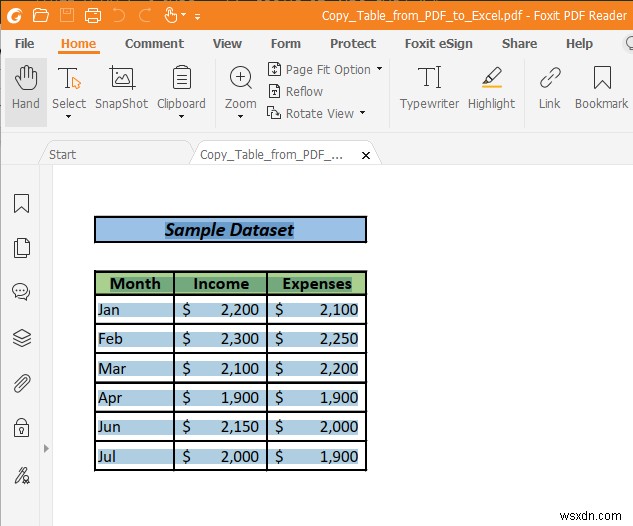Click Rotate View command
This screenshot has height=526, width=633.
coord(310,113)
